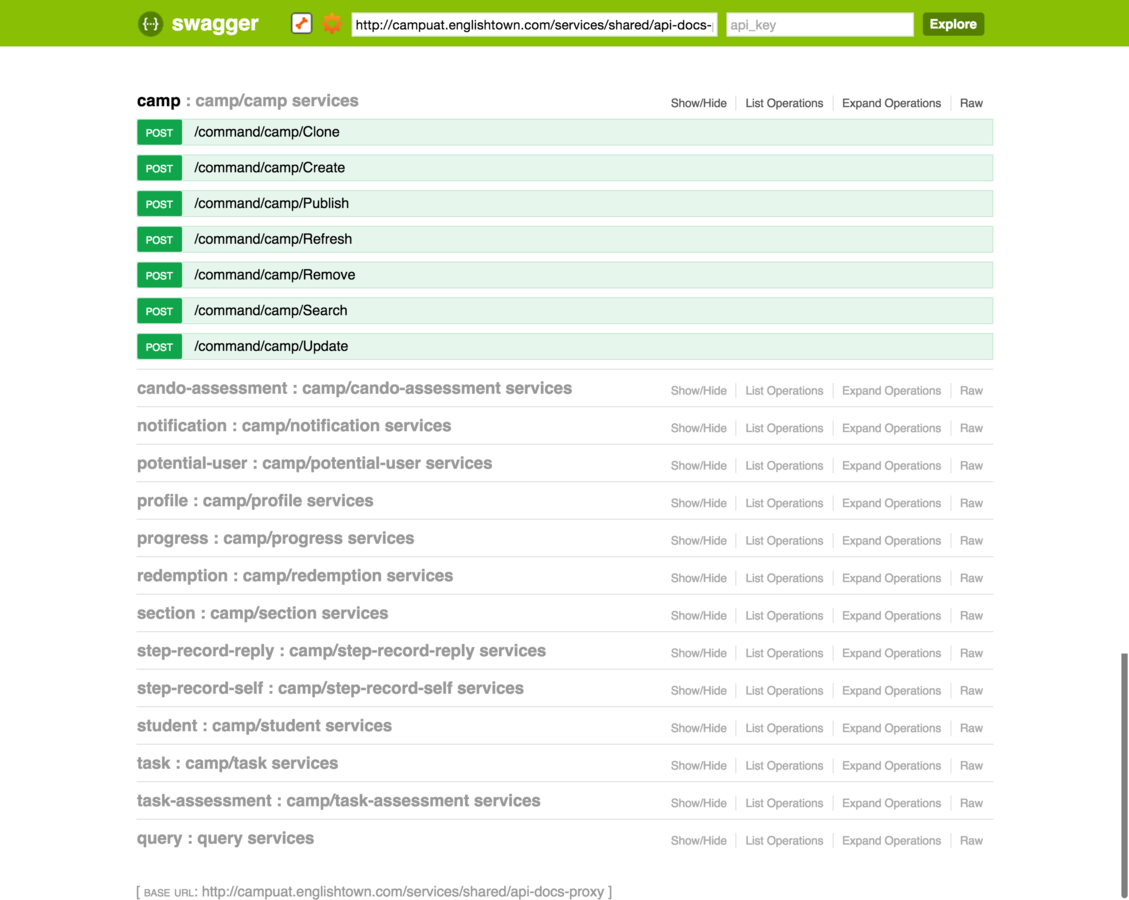Expand Operations for potential-user services
Image resolution: width=1129 pixels, height=900 pixels.
click(x=891, y=465)
